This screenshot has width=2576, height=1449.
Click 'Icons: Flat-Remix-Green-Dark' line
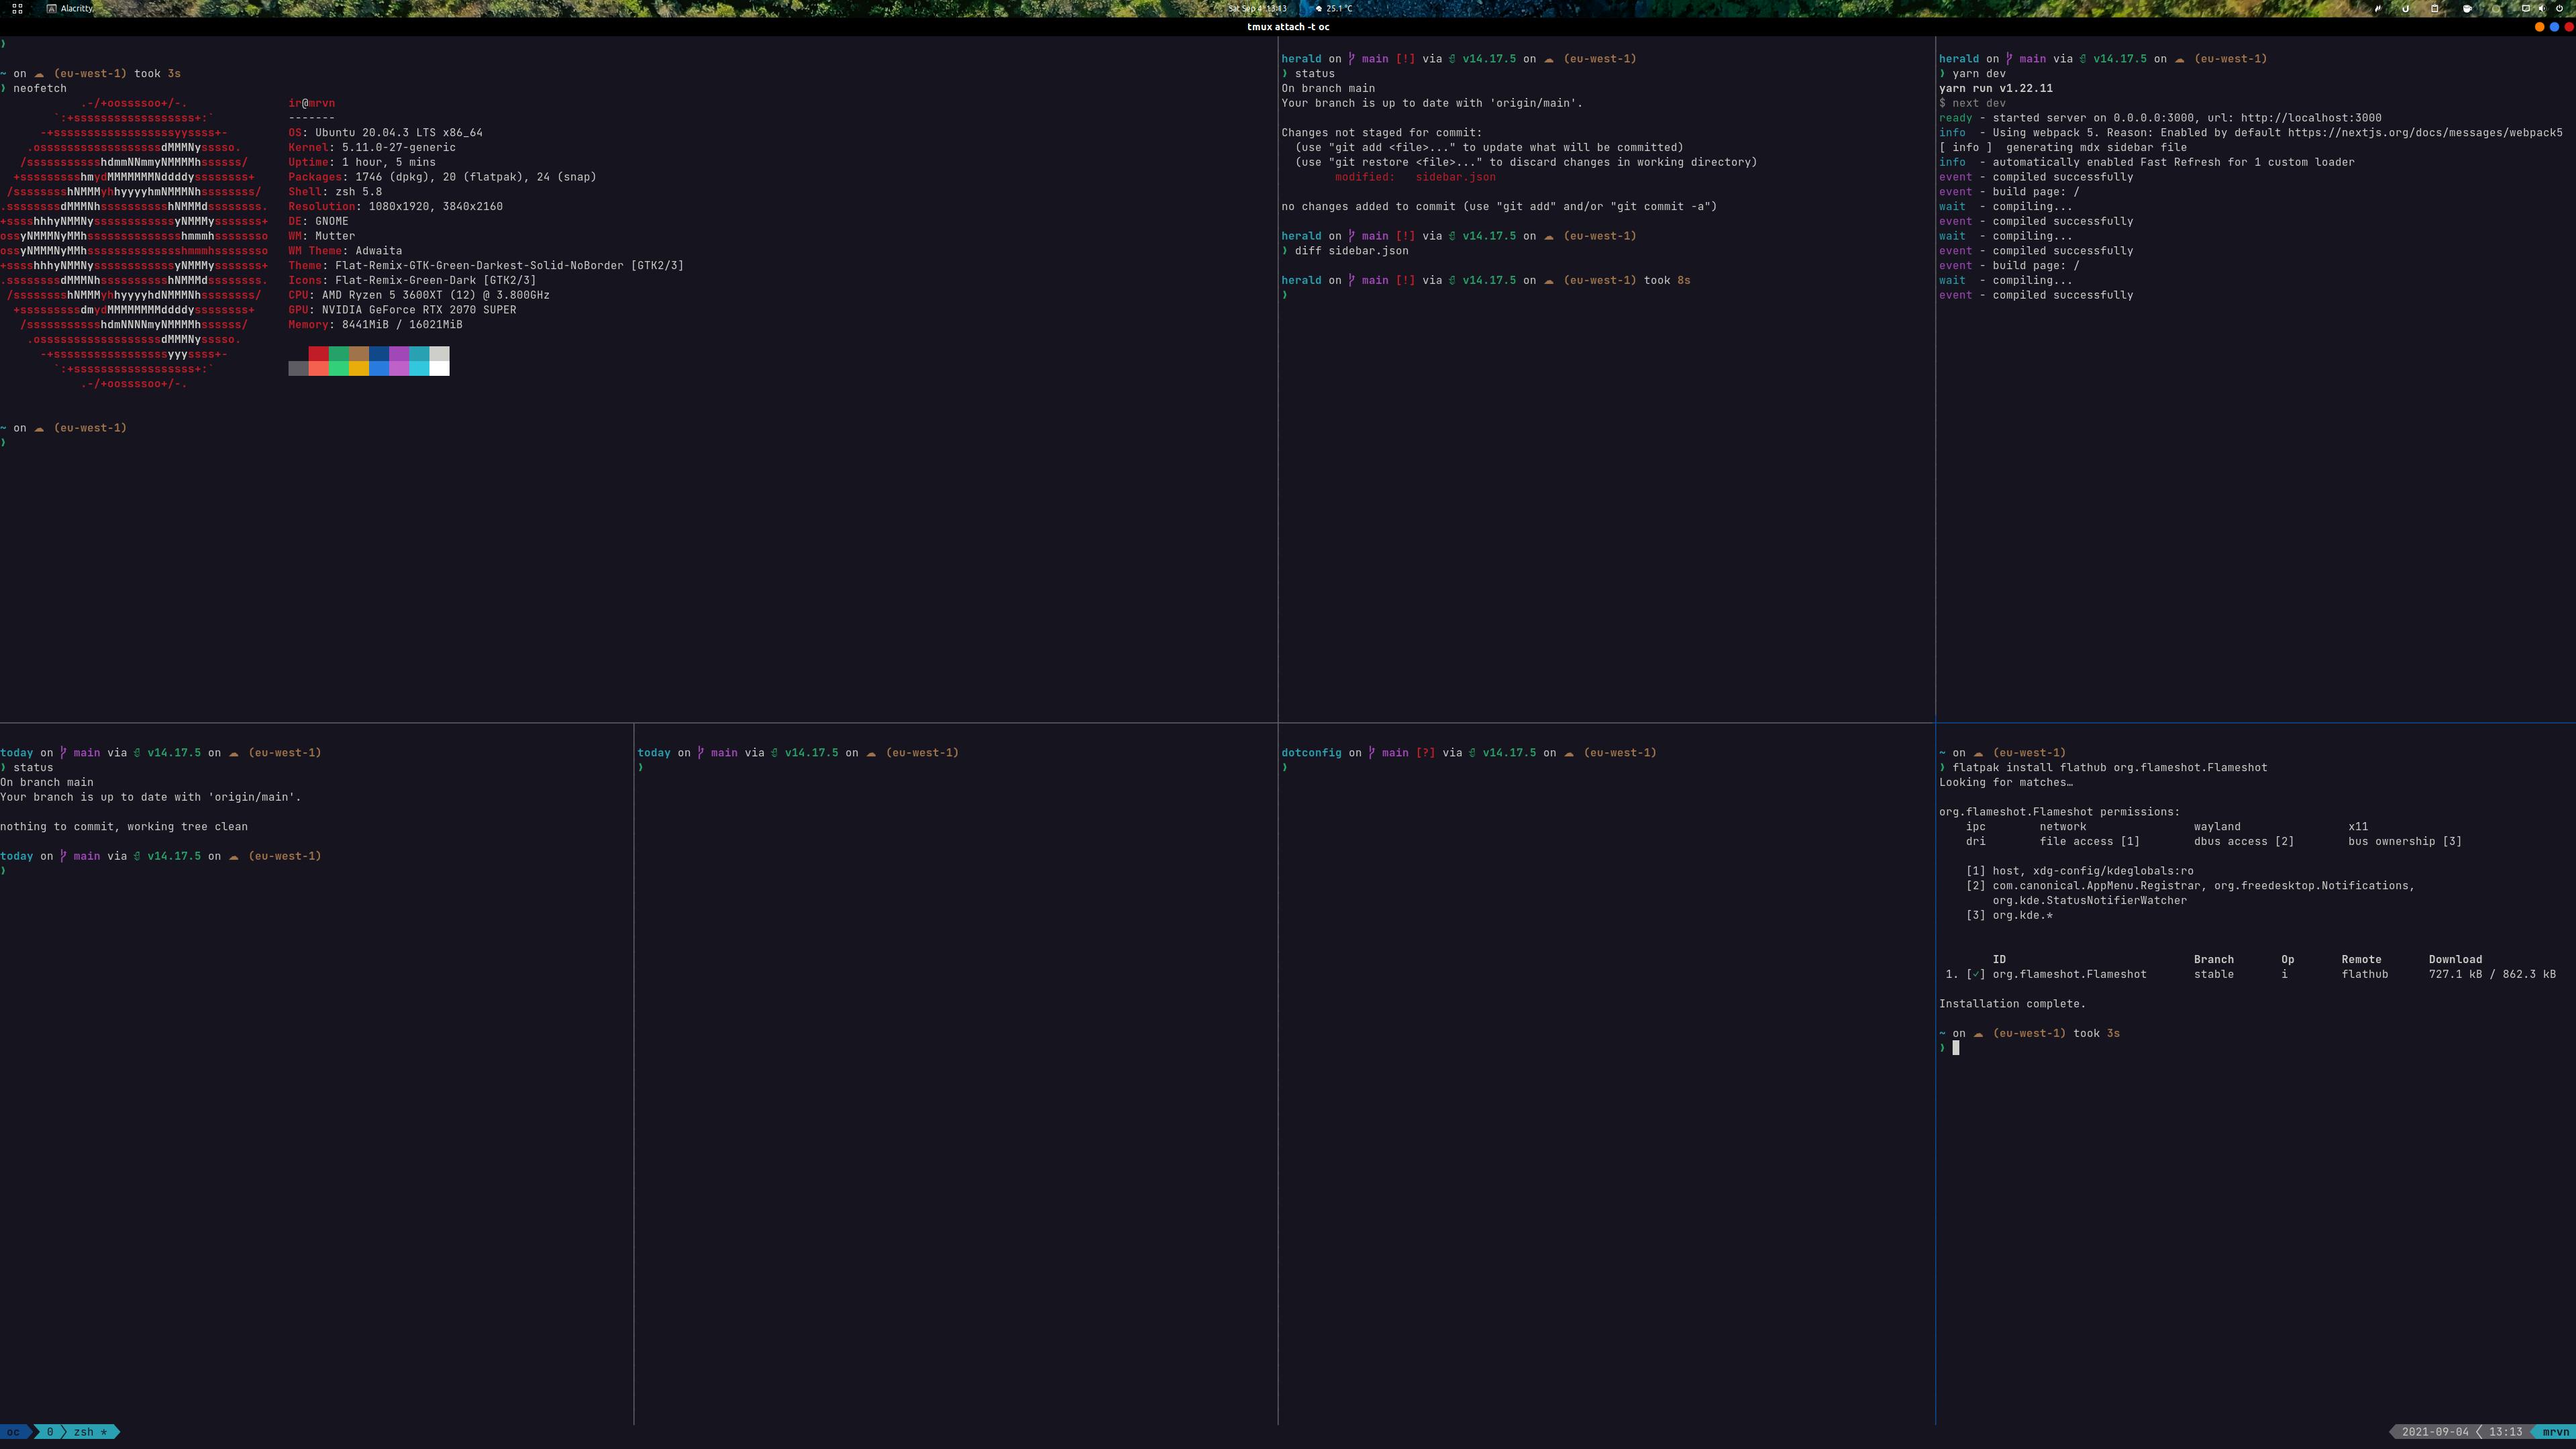click(412, 281)
